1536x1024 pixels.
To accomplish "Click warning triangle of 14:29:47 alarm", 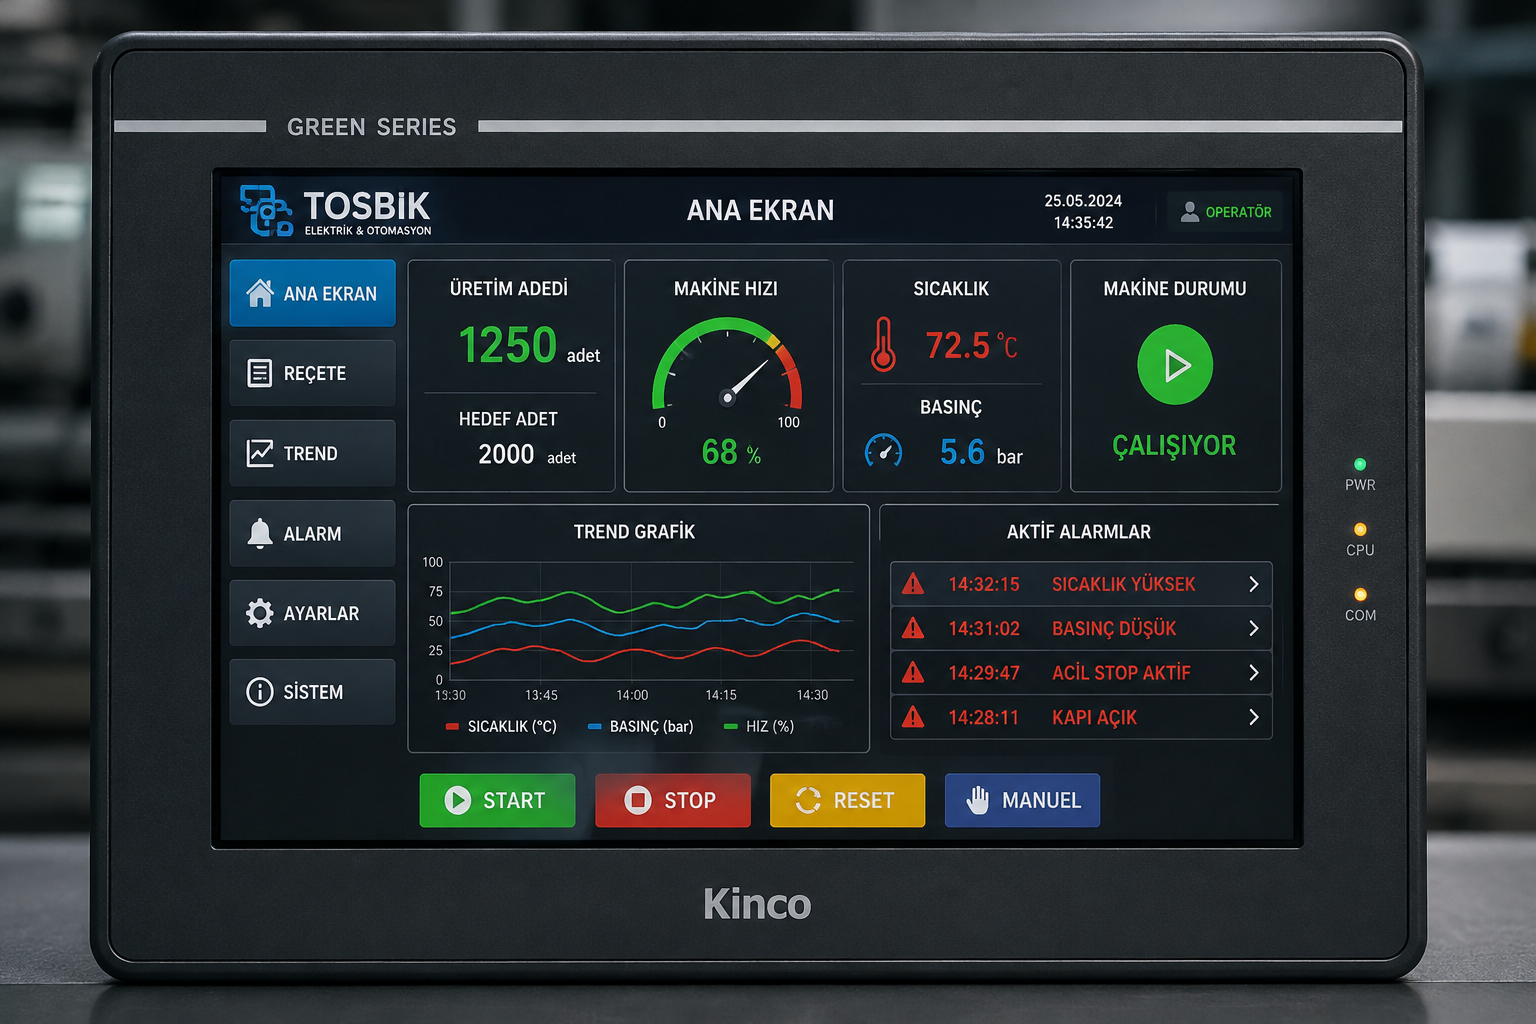I will point(913,672).
